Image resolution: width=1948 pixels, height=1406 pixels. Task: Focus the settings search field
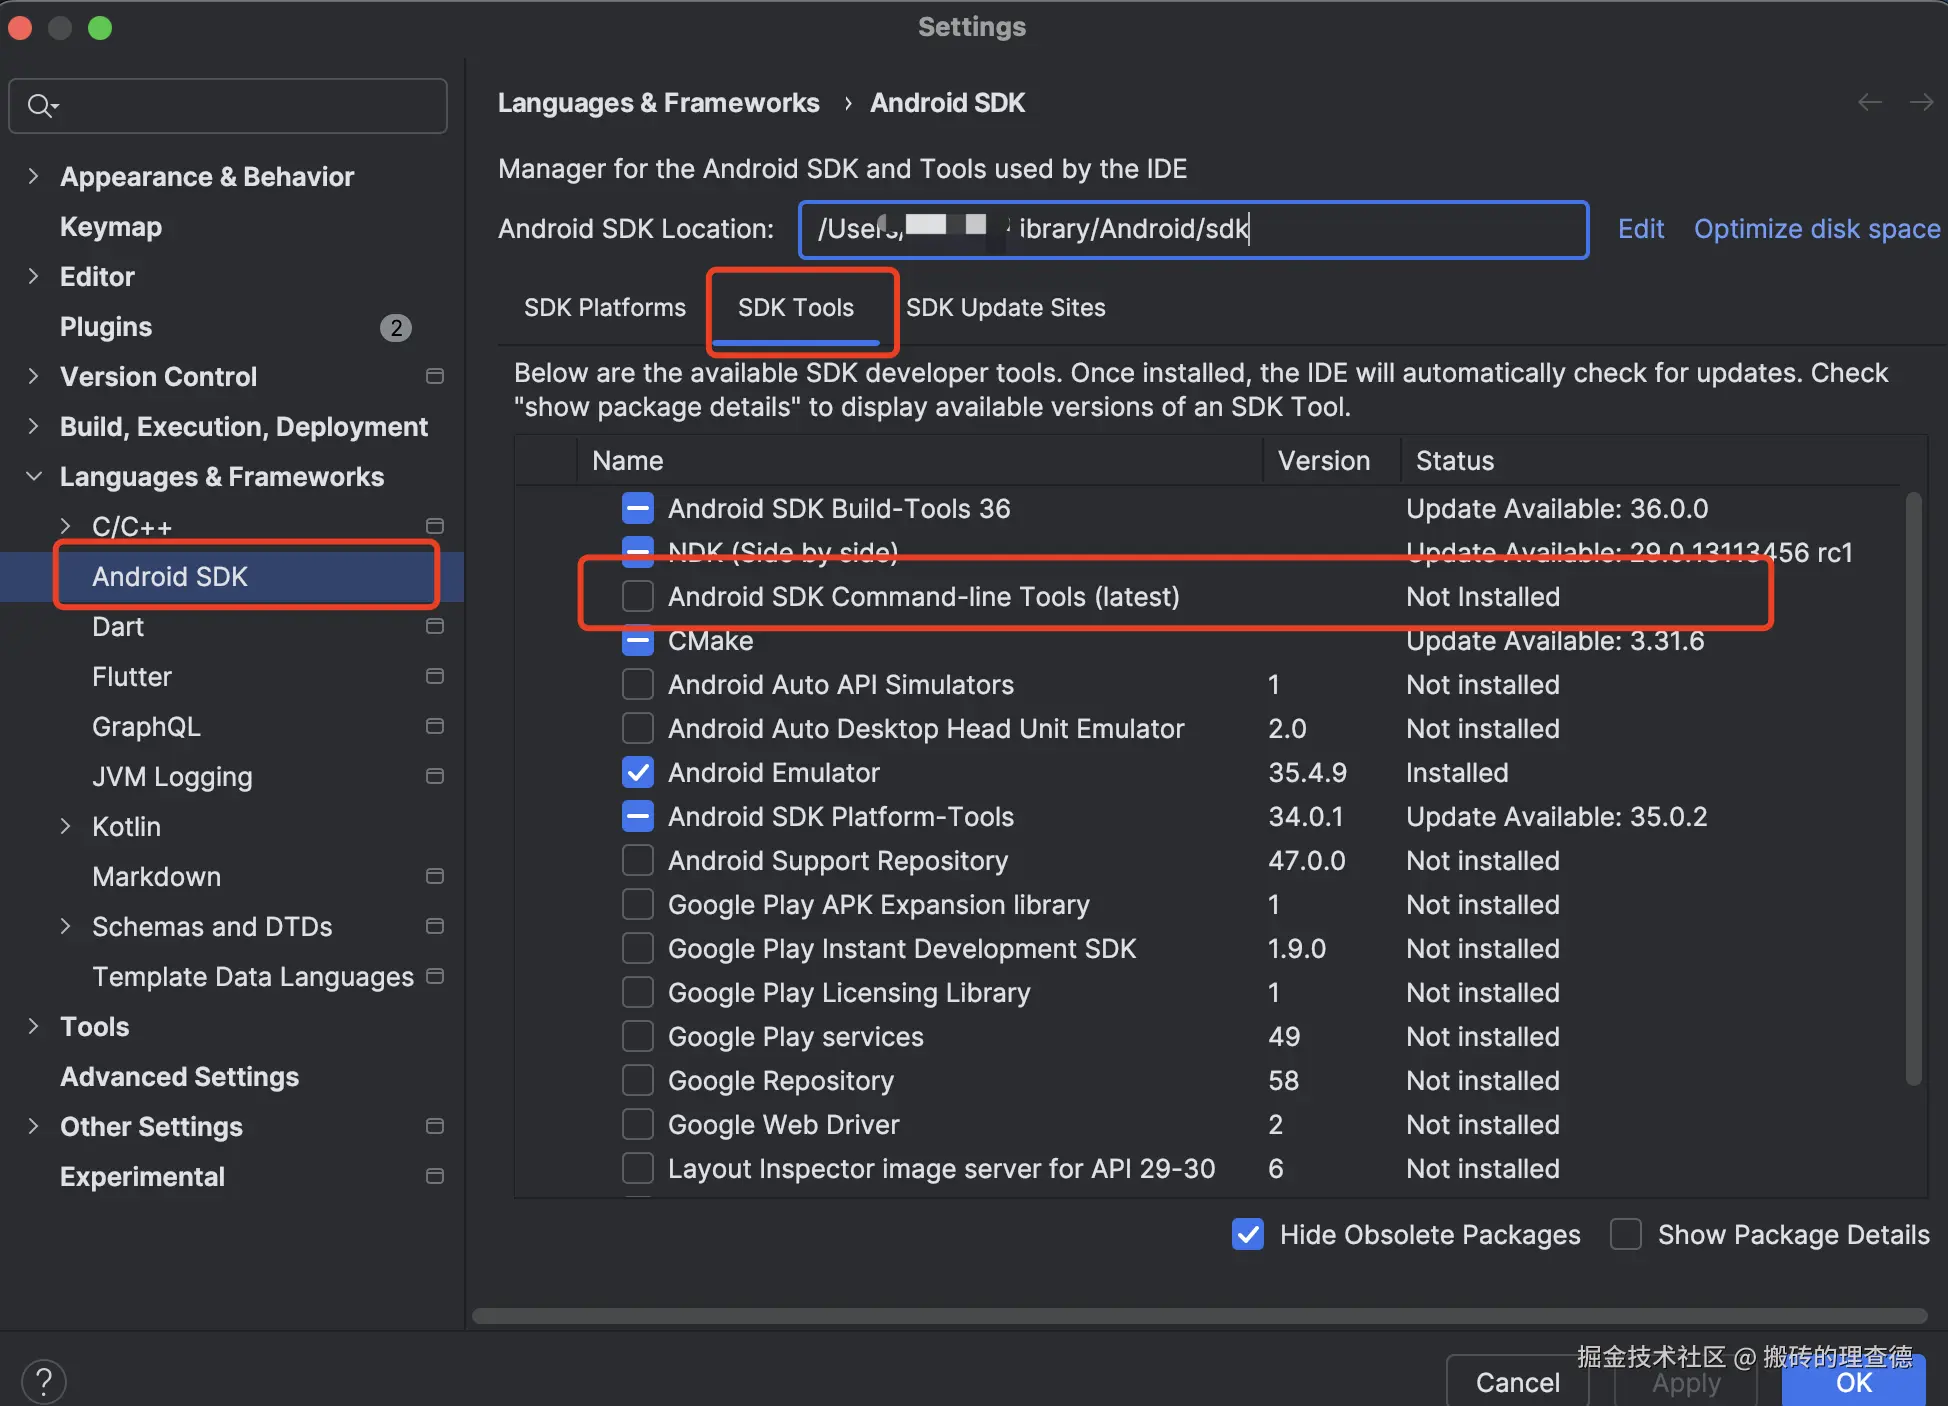[x=228, y=106]
